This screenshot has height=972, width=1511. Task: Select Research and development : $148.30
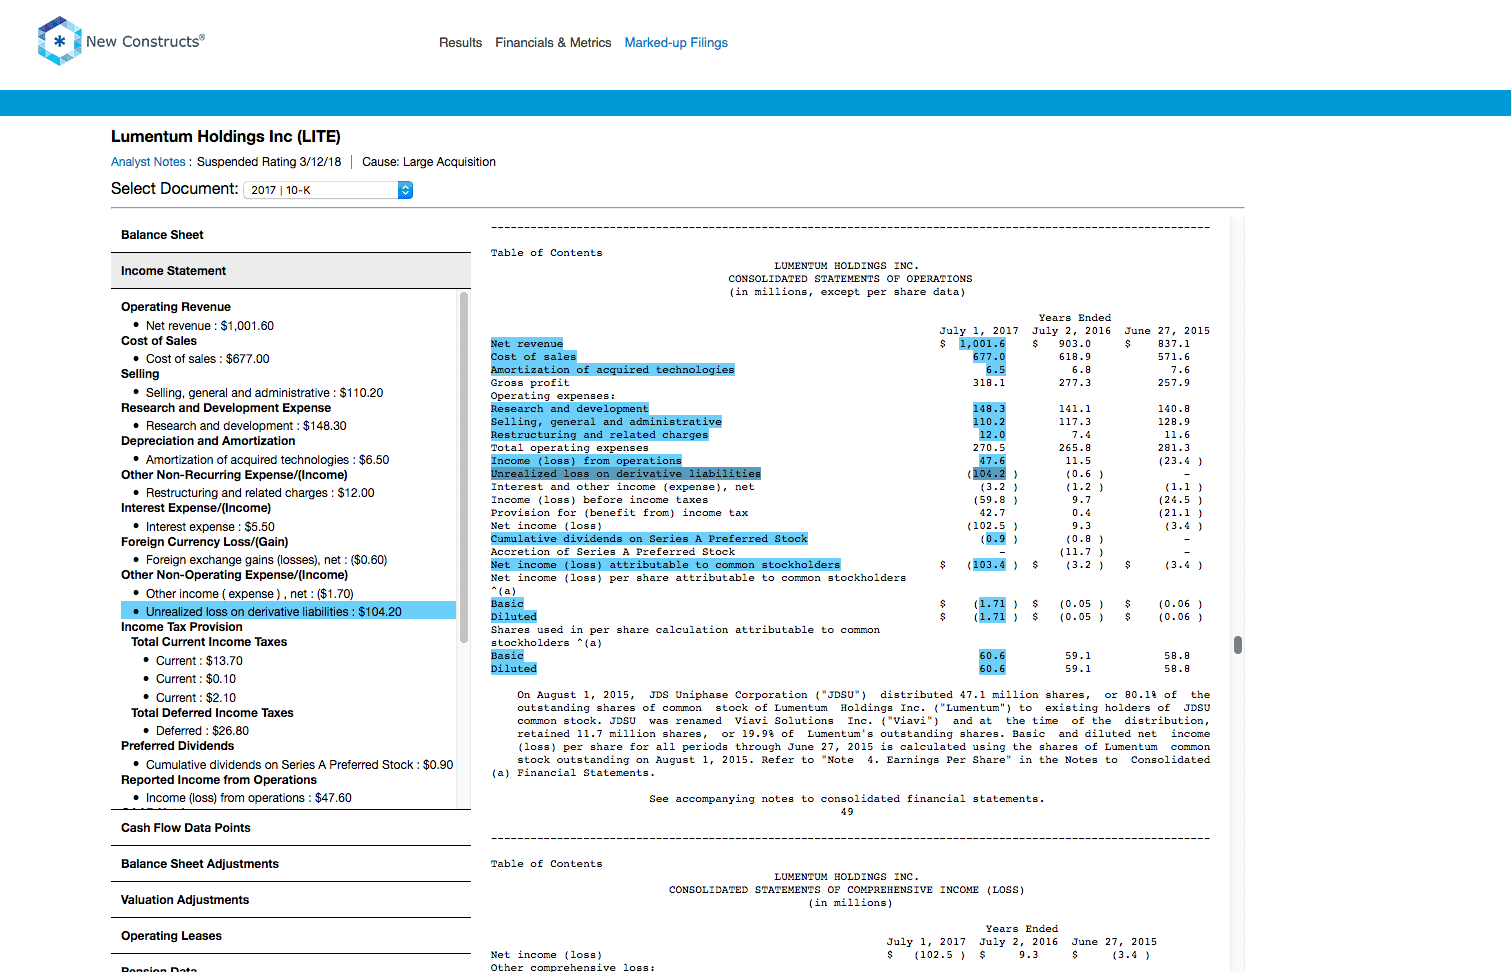coord(246,426)
